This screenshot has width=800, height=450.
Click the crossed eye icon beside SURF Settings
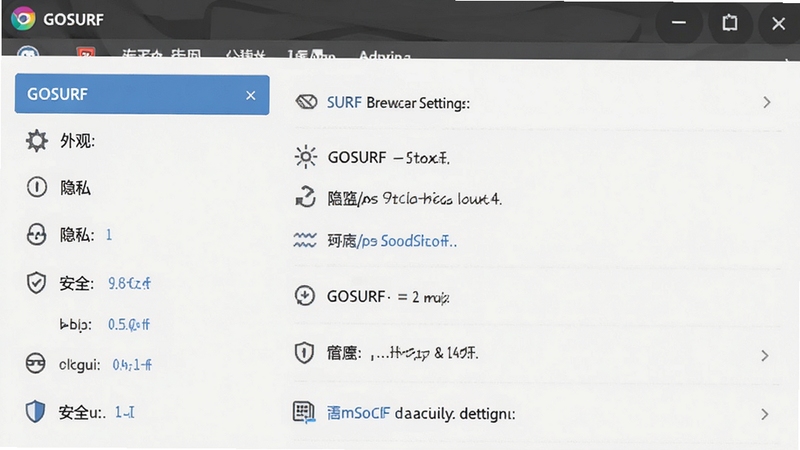tap(306, 102)
